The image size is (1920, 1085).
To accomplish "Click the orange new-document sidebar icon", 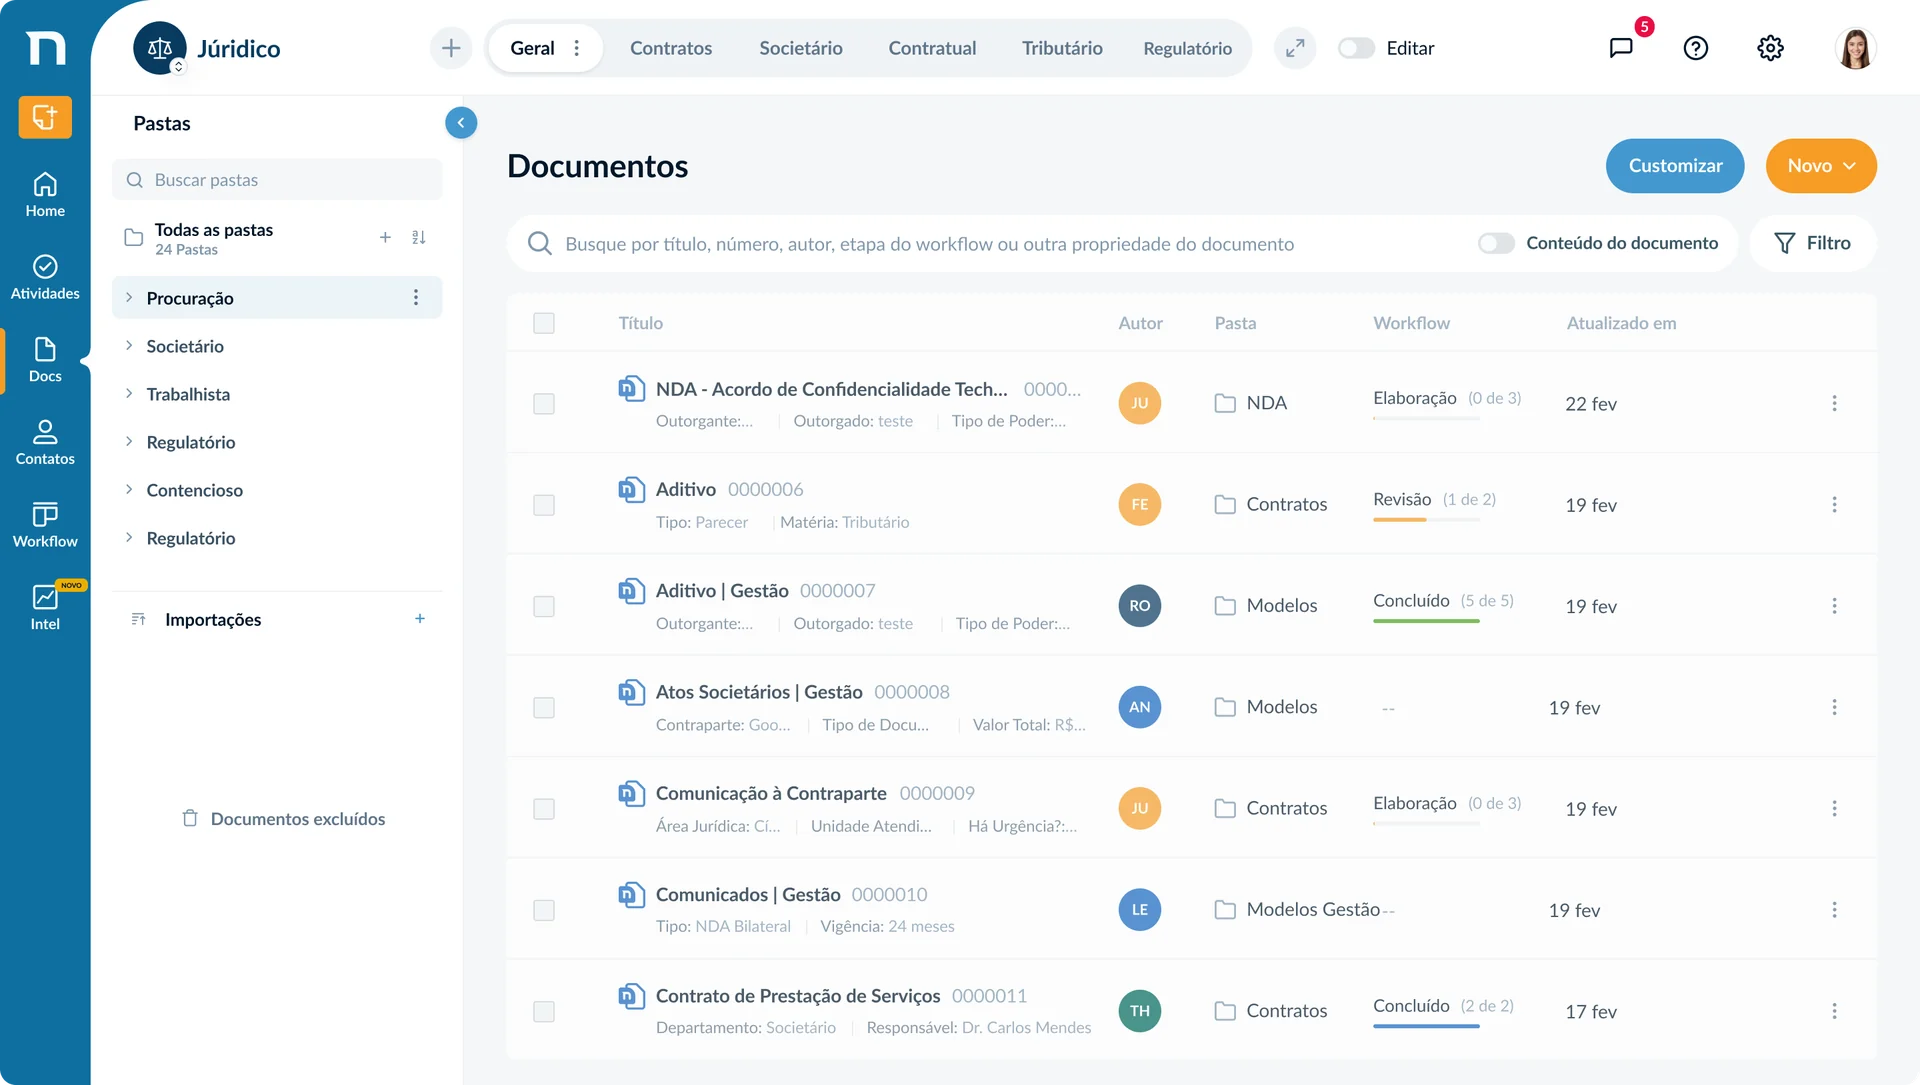I will tap(45, 117).
